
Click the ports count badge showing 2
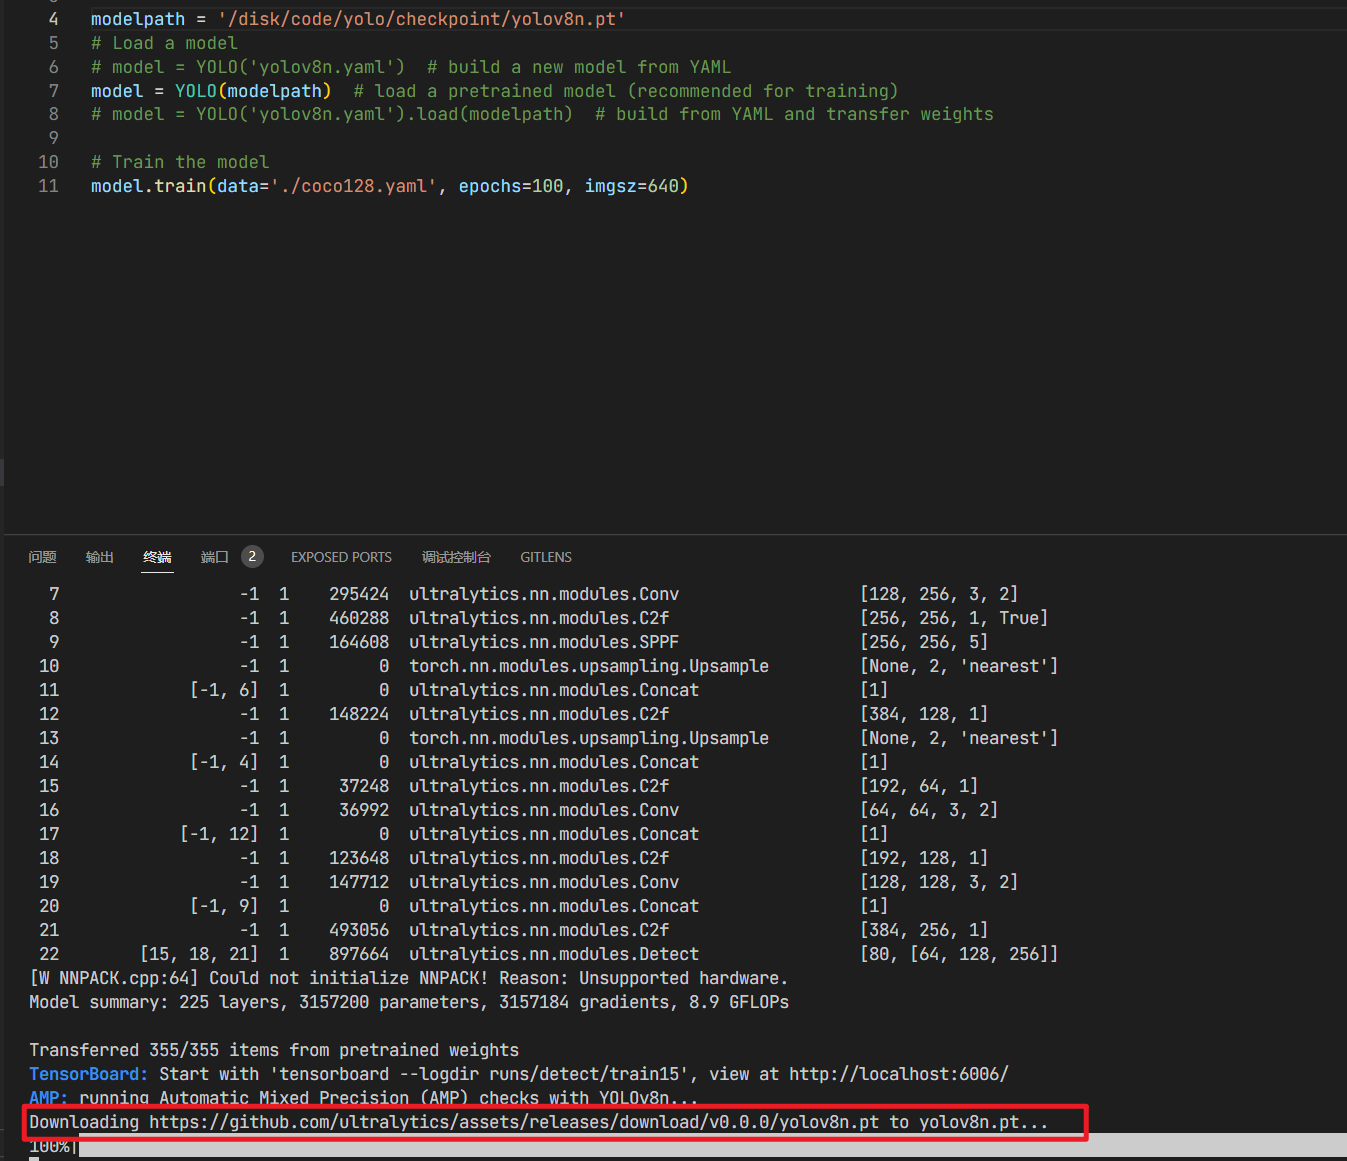point(252,556)
